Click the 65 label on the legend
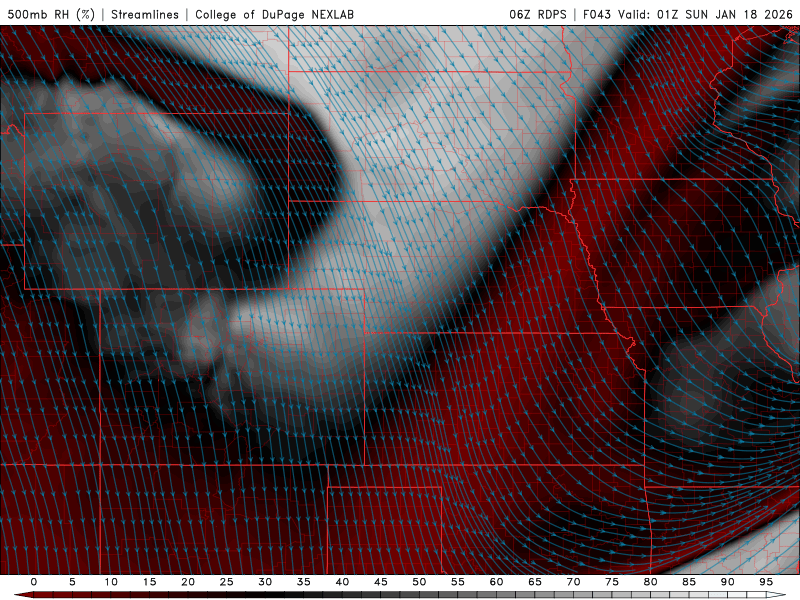 click(x=535, y=582)
